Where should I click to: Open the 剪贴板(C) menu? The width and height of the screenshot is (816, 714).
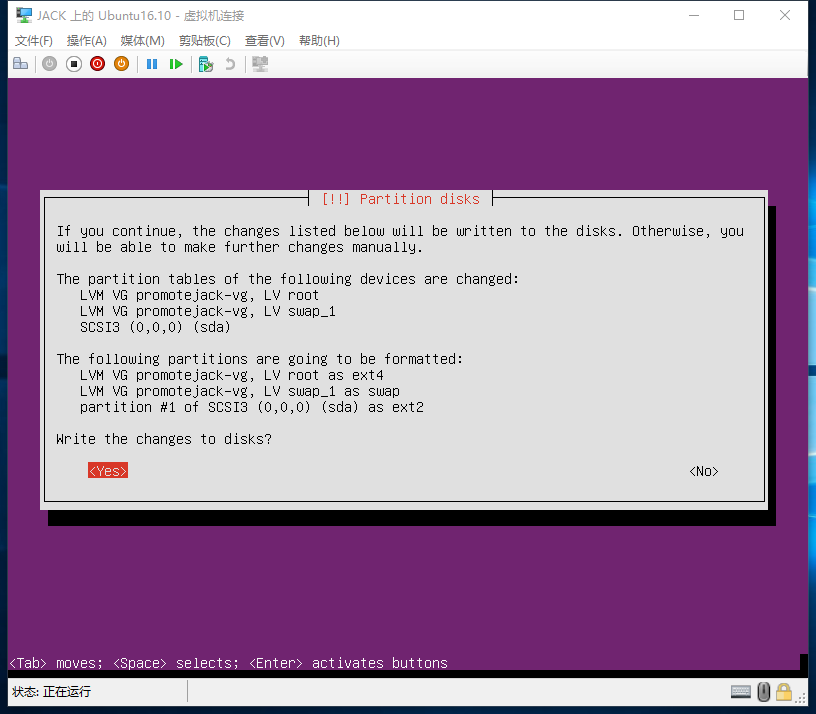point(205,41)
